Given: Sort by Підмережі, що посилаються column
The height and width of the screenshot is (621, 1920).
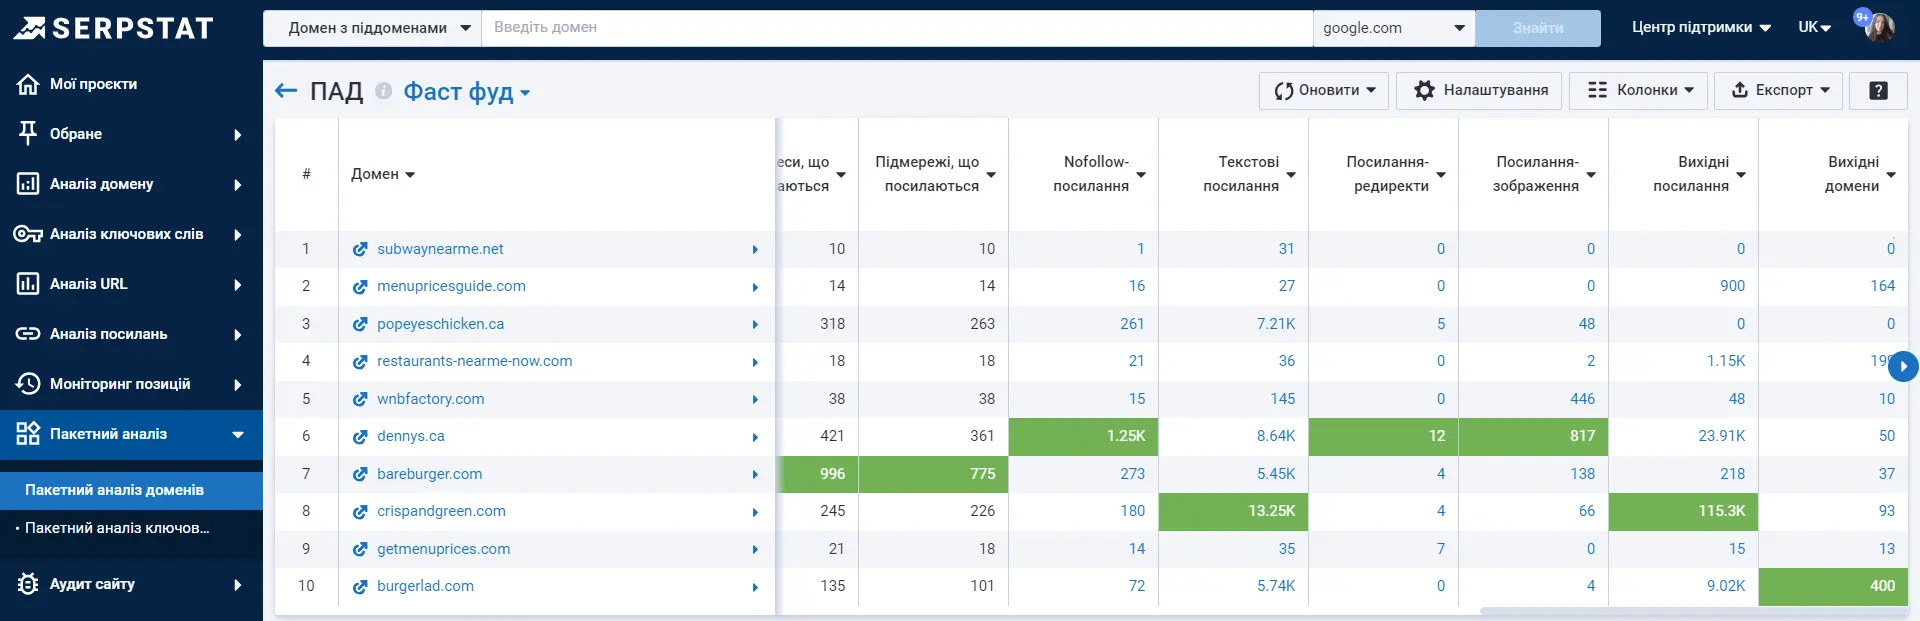Looking at the screenshot, I should [x=935, y=174].
